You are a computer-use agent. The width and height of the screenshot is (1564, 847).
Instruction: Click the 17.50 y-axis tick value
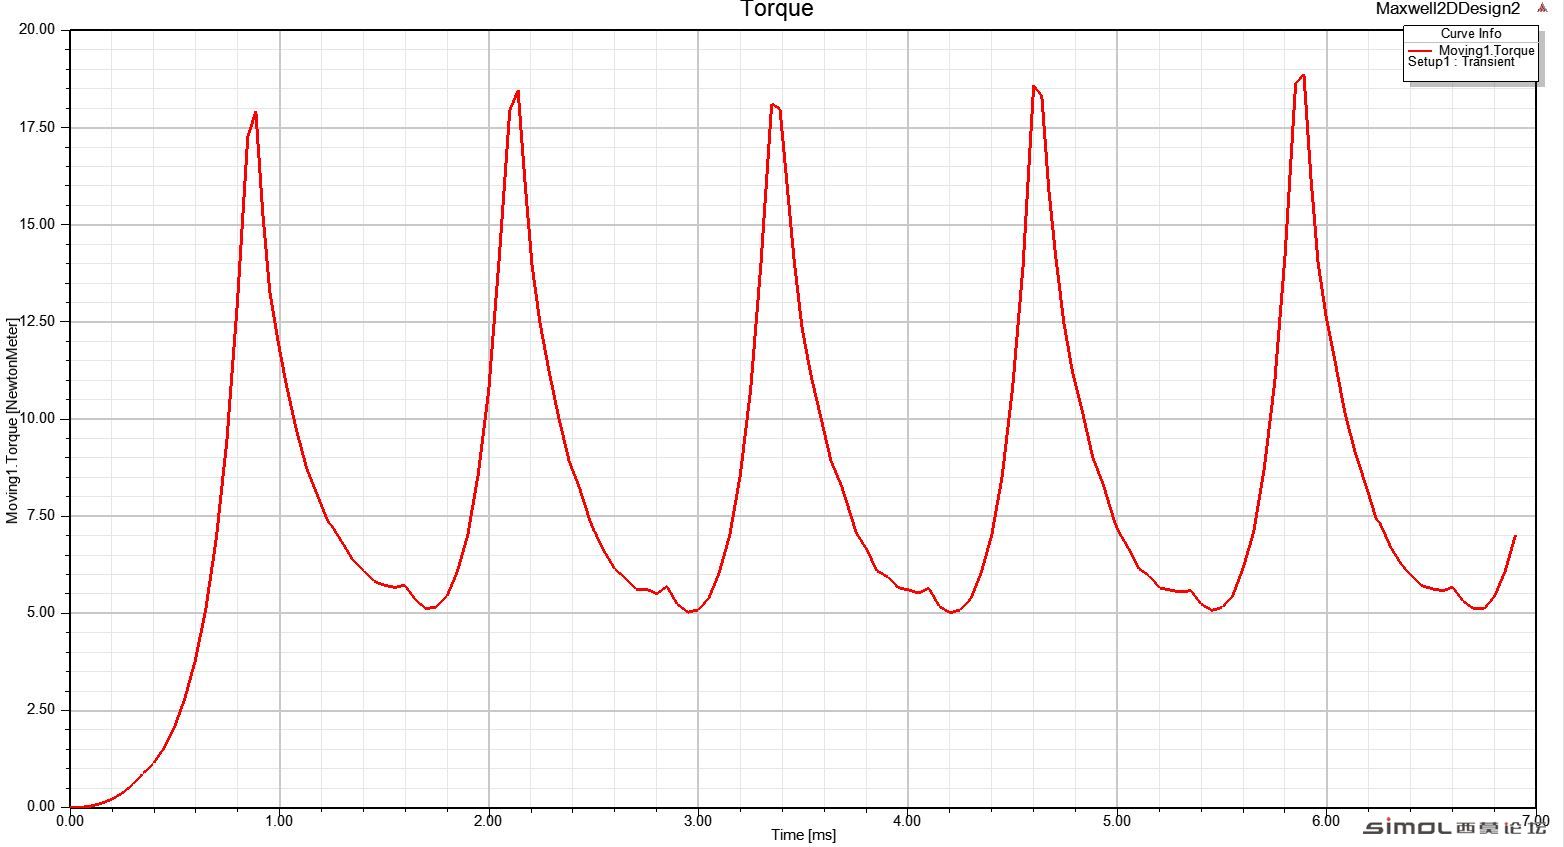[37, 127]
